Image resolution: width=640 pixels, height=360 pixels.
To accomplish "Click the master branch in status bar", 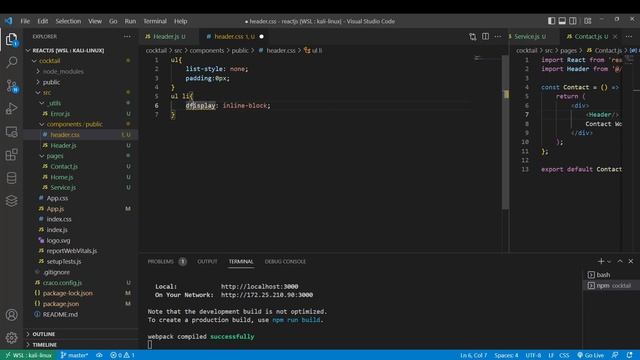I will [74, 355].
